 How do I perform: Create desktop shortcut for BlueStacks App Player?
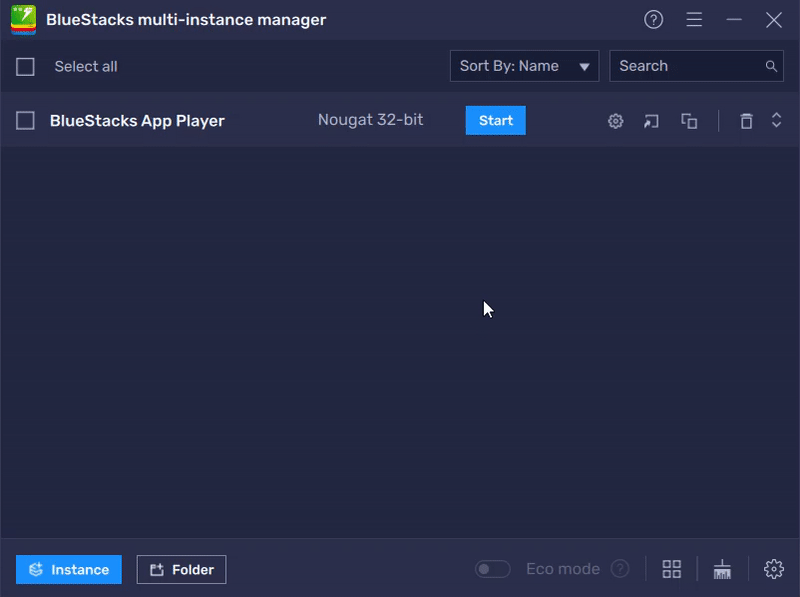pyautogui.click(x=652, y=121)
